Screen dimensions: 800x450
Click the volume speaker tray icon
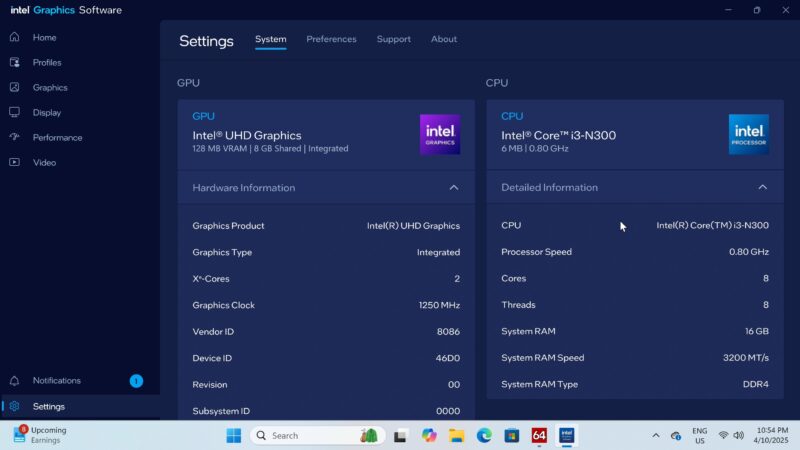739,436
